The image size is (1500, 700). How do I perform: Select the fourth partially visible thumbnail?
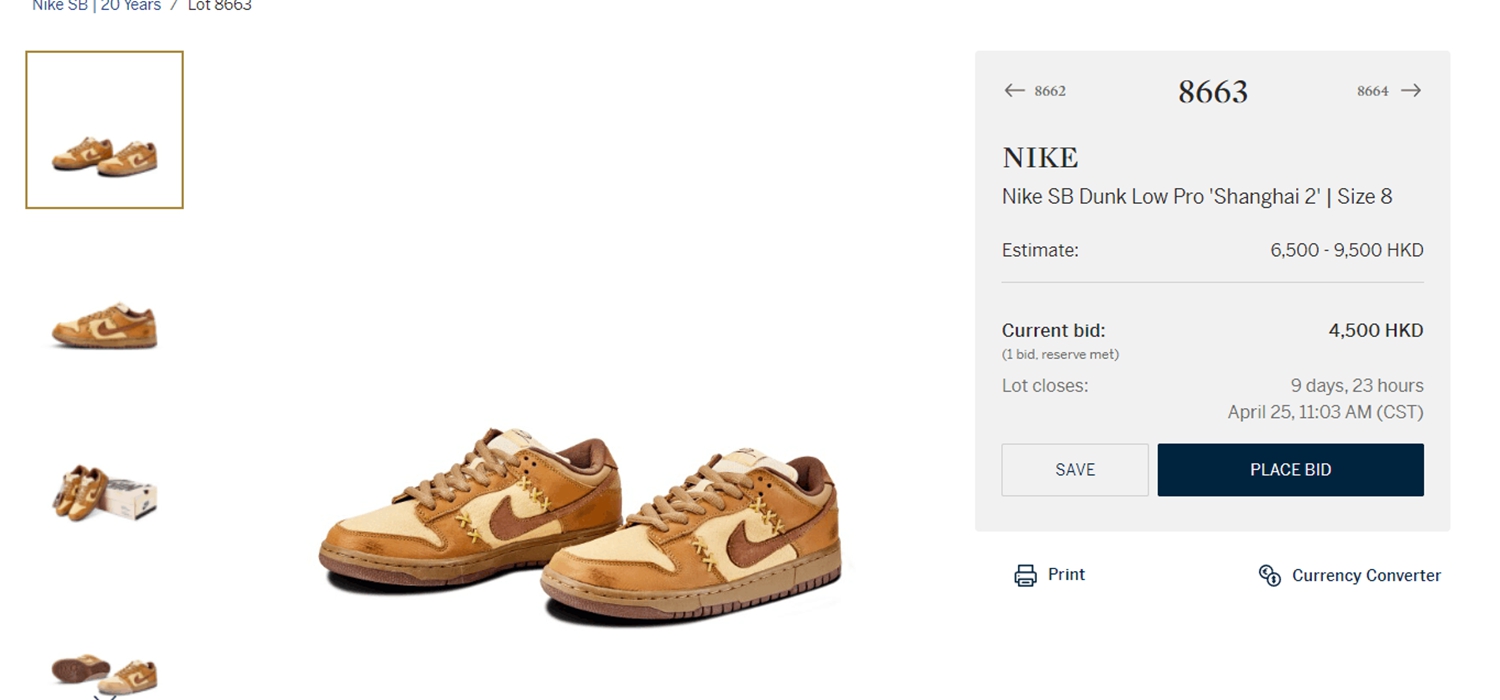[105, 672]
